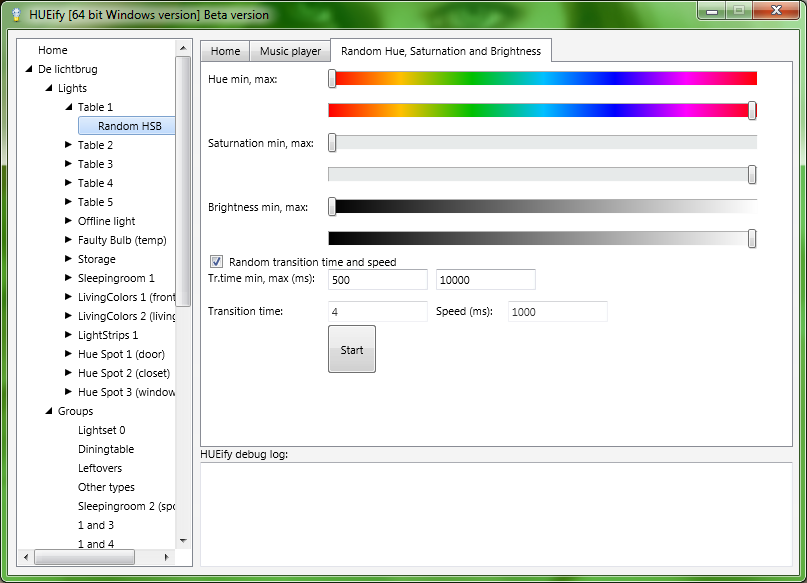The image size is (807, 583).
Task: Select the Random HSB tree item
Action: pyautogui.click(x=127, y=126)
